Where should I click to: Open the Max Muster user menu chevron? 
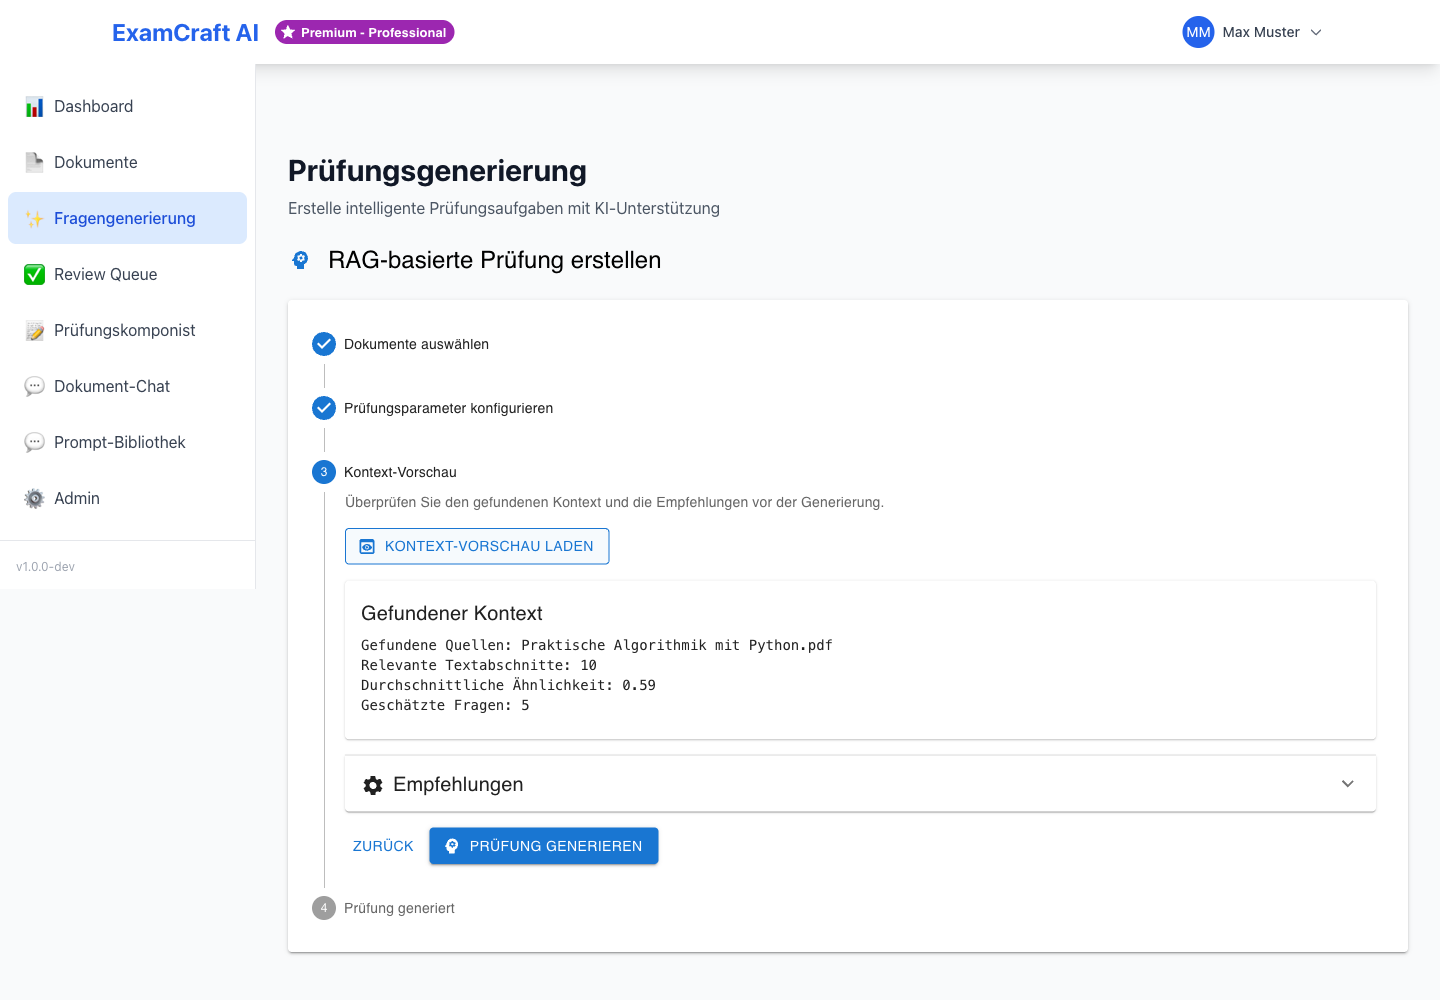click(x=1316, y=32)
